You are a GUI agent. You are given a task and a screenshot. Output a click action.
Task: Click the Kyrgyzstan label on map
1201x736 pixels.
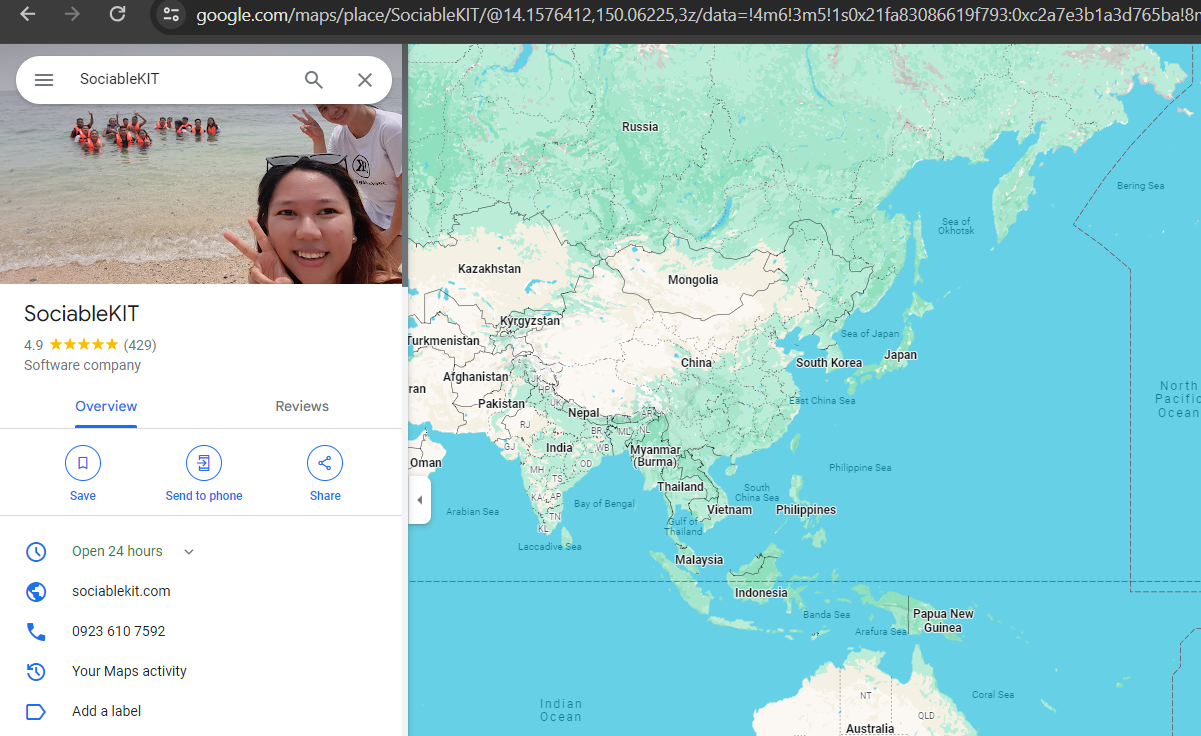tap(530, 321)
